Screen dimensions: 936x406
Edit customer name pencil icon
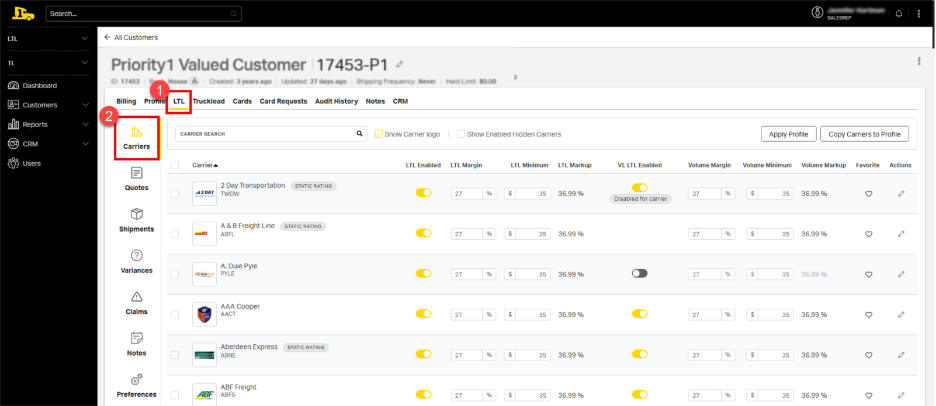pos(399,64)
